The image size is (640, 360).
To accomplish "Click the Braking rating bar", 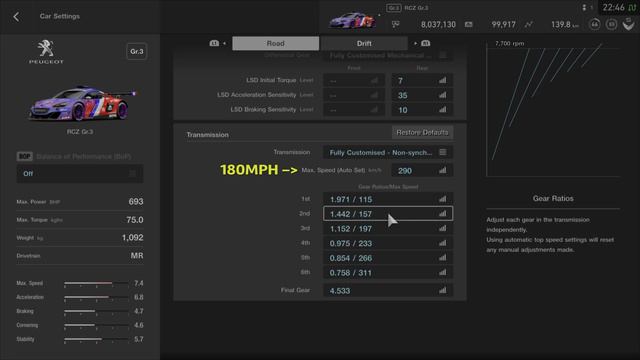I will pyautogui.click(x=96, y=311).
